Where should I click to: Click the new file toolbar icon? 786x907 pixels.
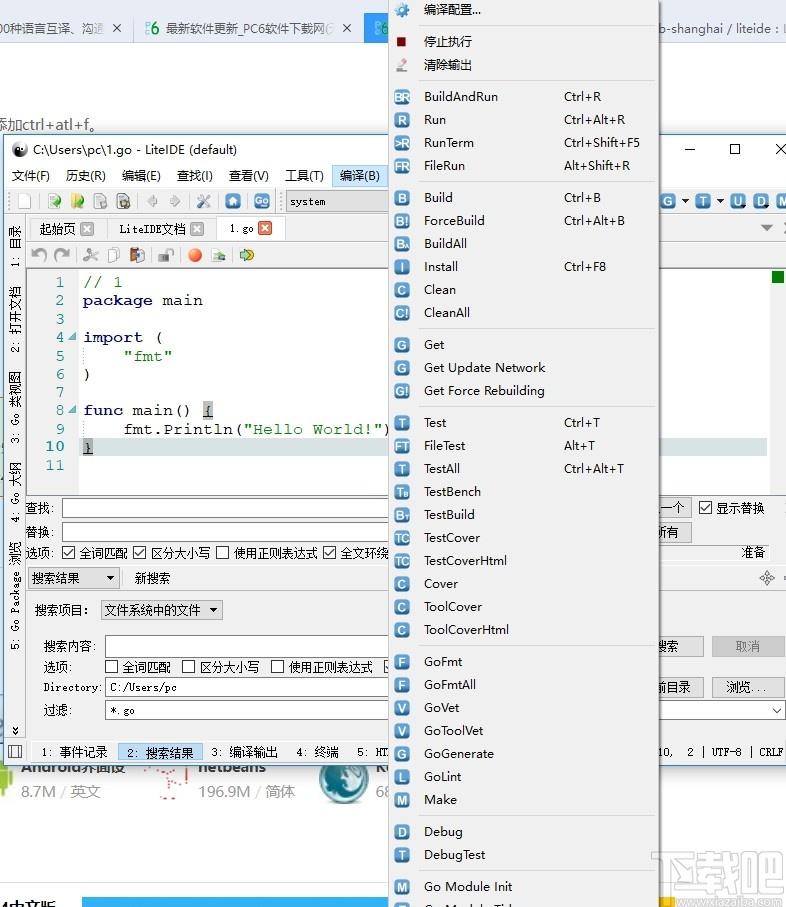pyautogui.click(x=24, y=201)
